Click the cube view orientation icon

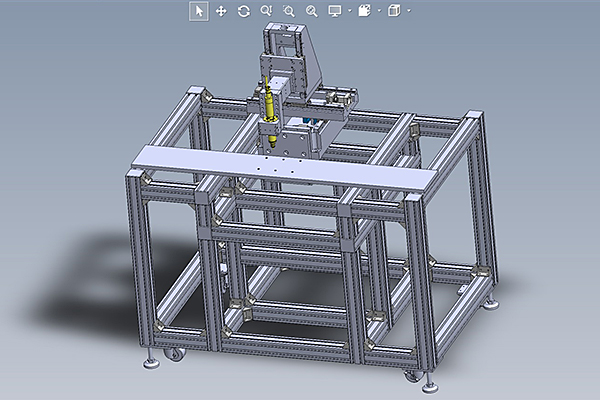[394, 11]
